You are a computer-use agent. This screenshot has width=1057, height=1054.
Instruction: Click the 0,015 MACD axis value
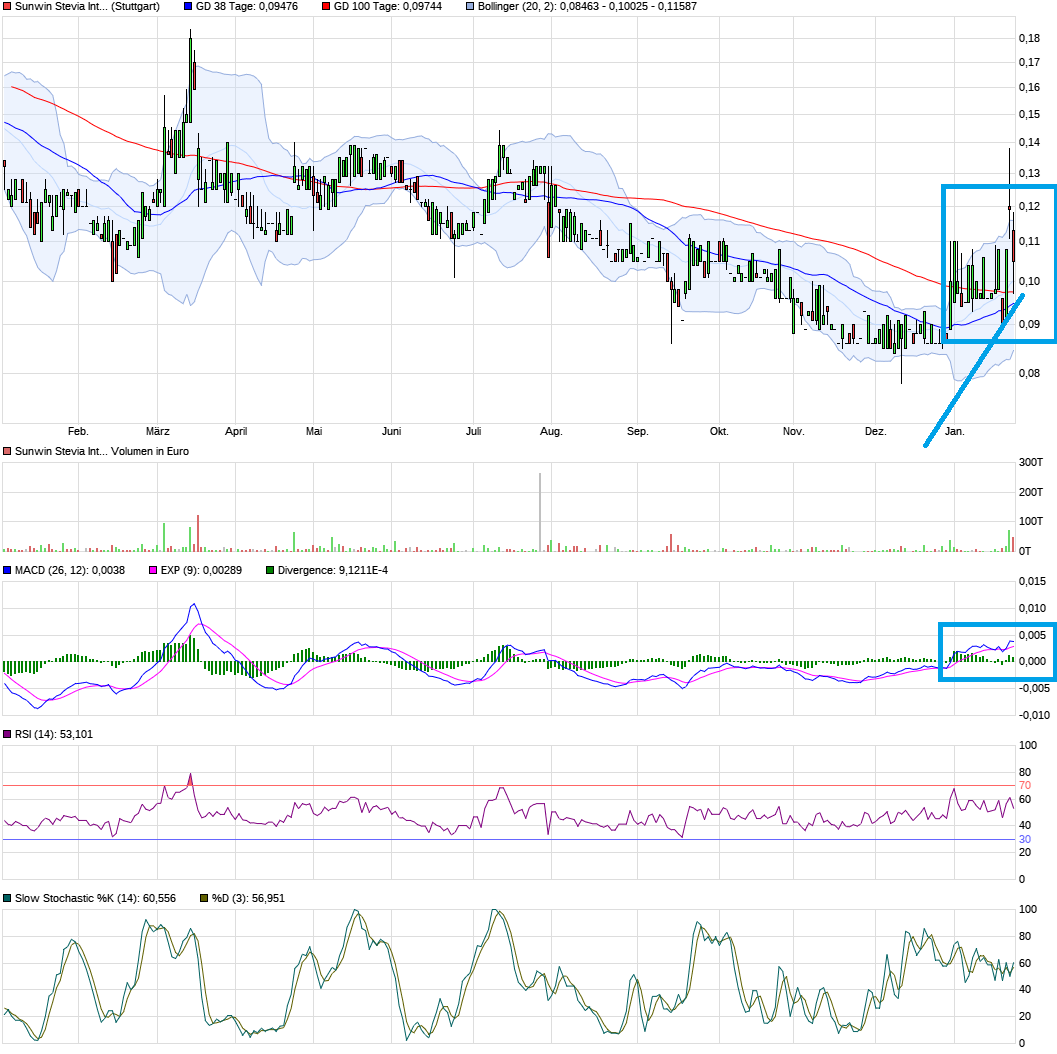(1033, 581)
